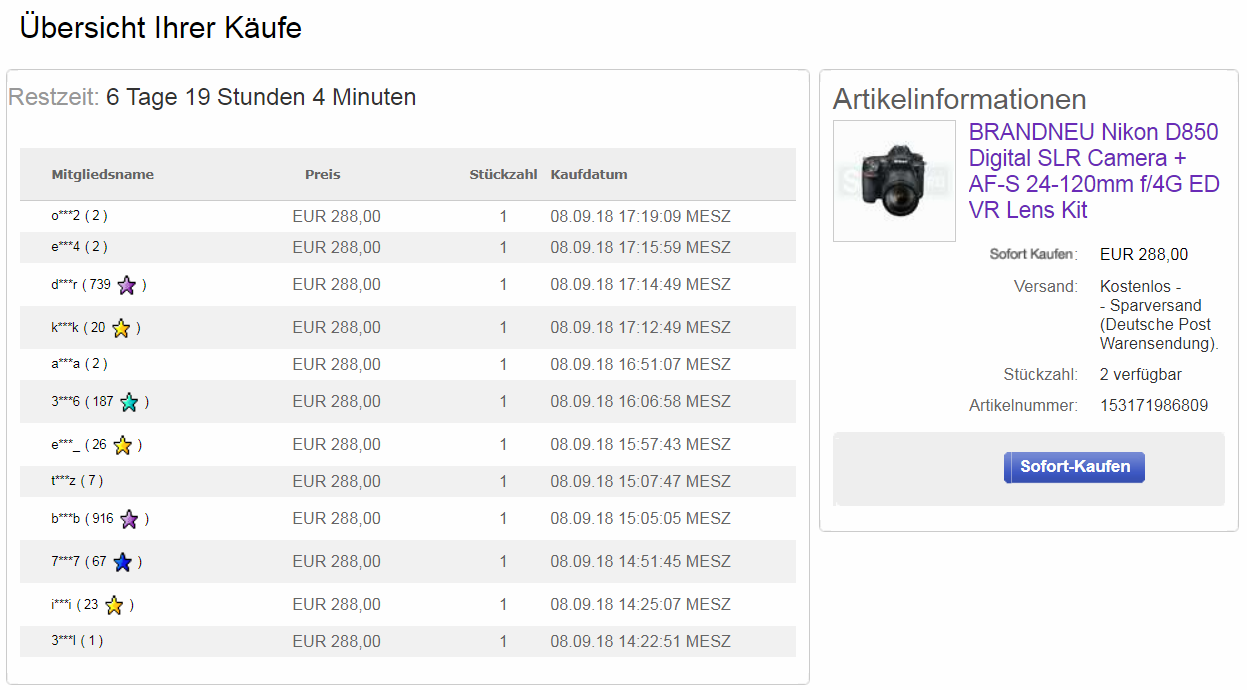
Task: Click member 3***l in last row
Action: point(65,642)
